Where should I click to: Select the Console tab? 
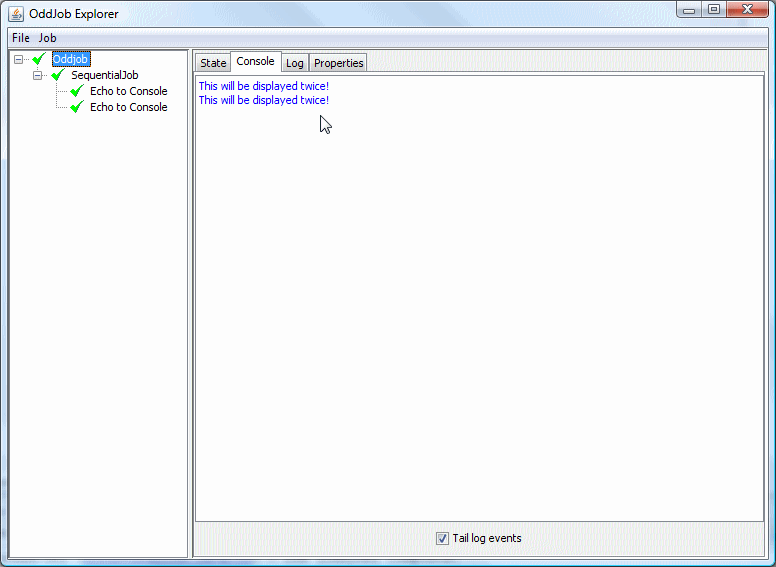(x=255, y=62)
